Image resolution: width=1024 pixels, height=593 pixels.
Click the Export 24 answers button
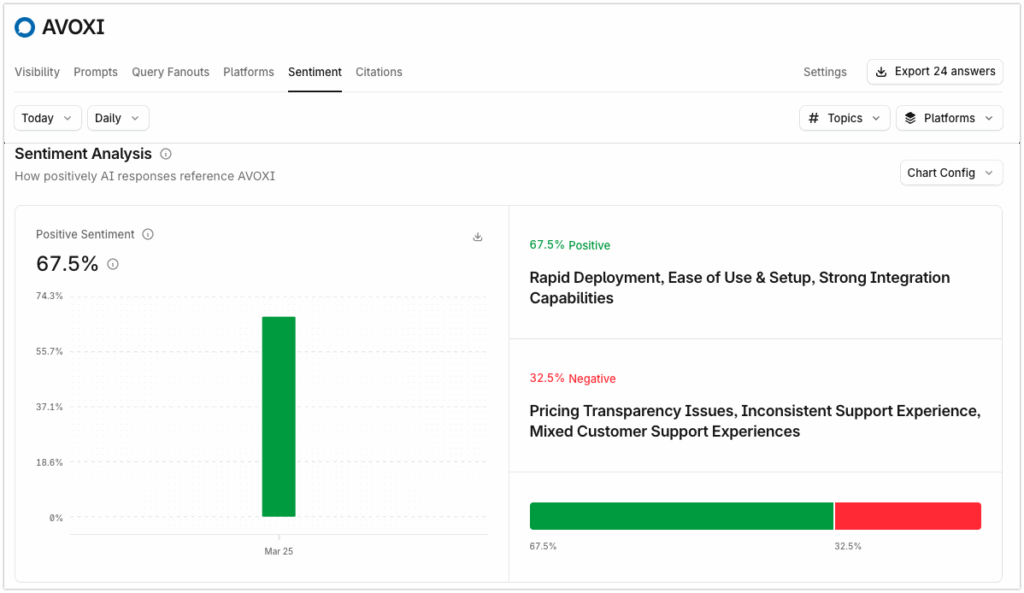[934, 71]
